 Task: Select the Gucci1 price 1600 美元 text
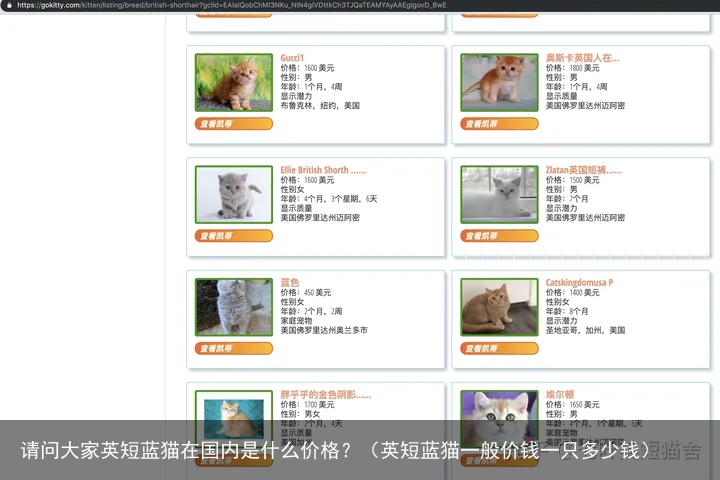tap(319, 68)
